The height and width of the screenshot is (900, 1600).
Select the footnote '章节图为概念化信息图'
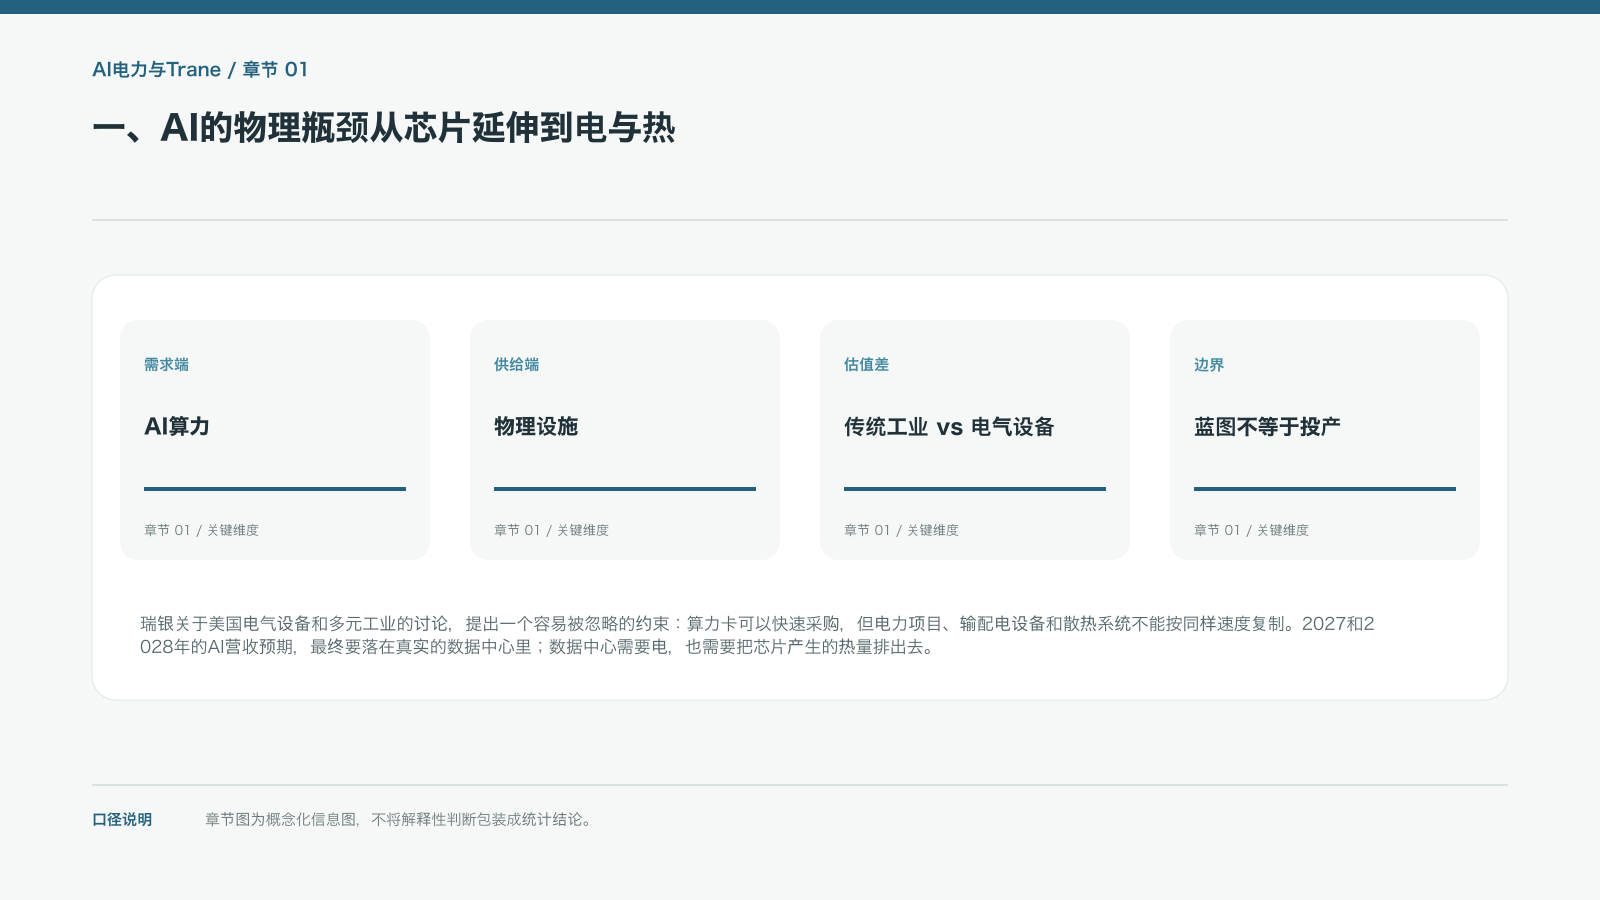pyautogui.click(x=400, y=820)
